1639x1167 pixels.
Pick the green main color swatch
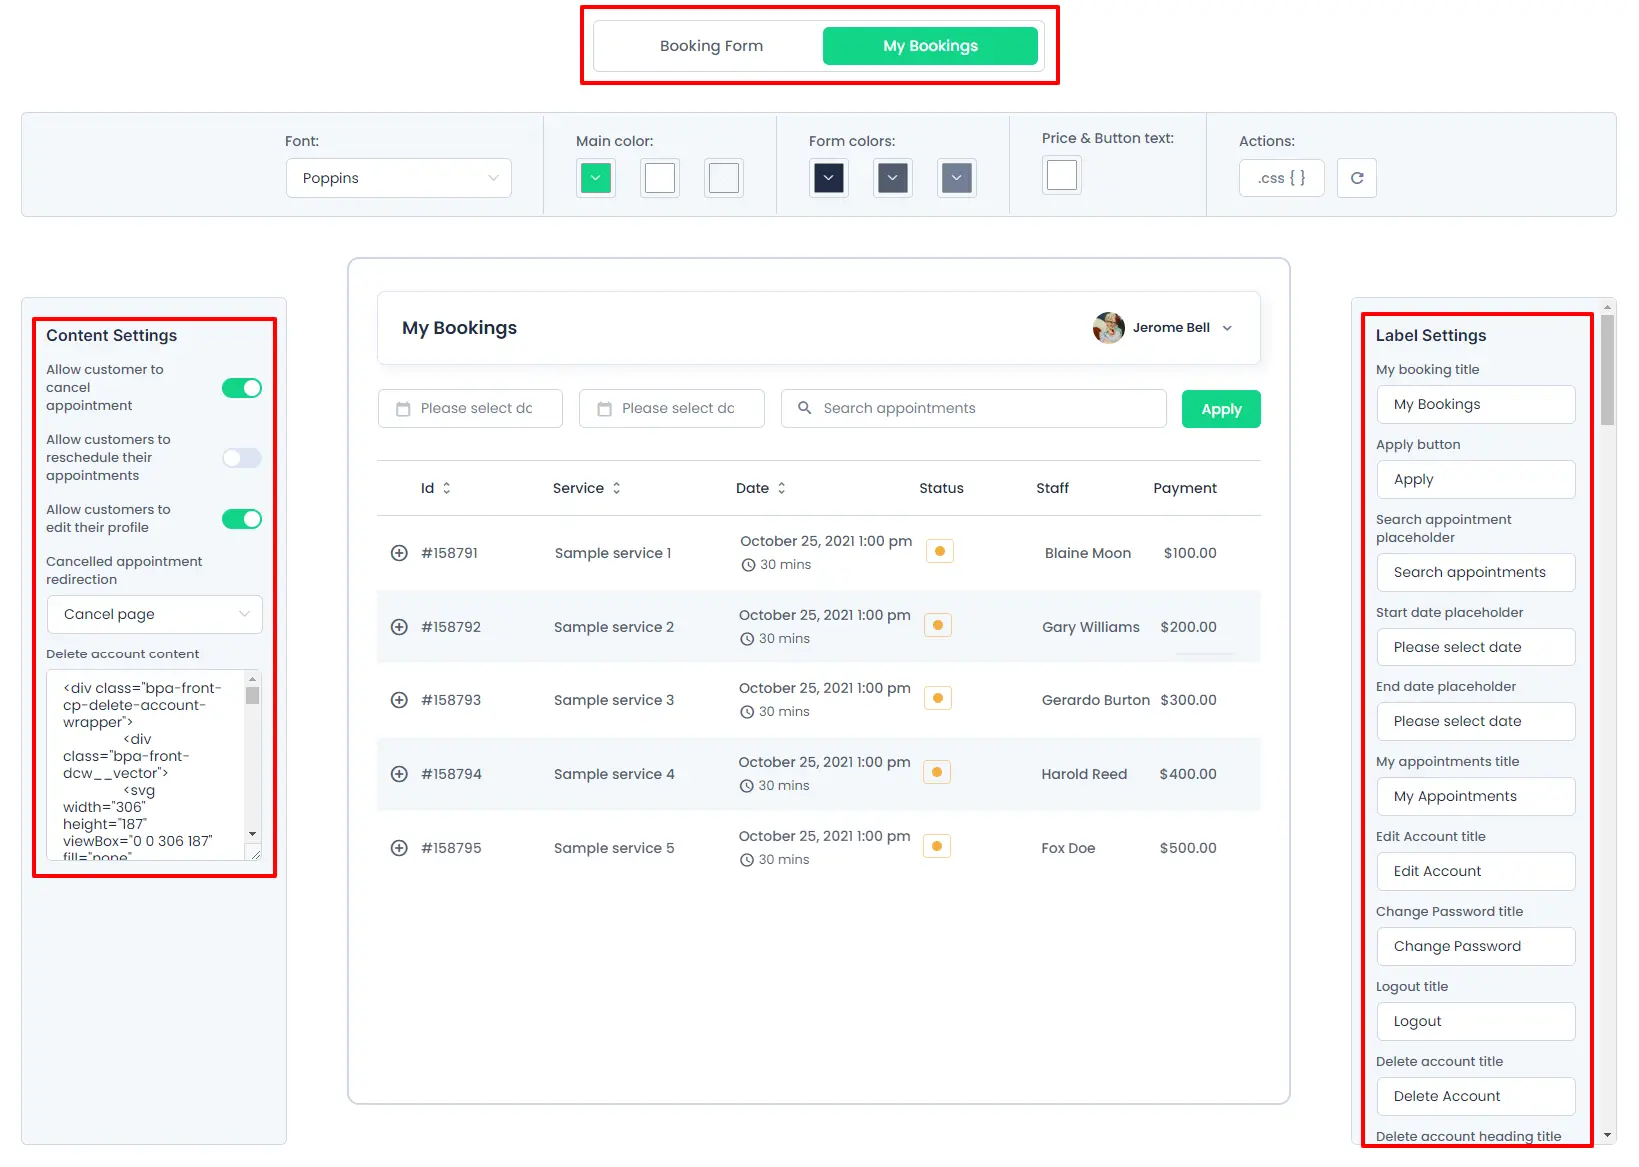click(x=595, y=178)
